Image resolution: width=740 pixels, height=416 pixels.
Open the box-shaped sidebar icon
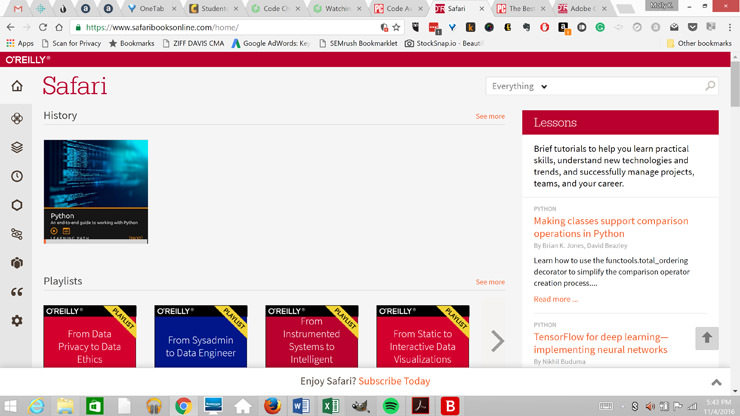17,263
